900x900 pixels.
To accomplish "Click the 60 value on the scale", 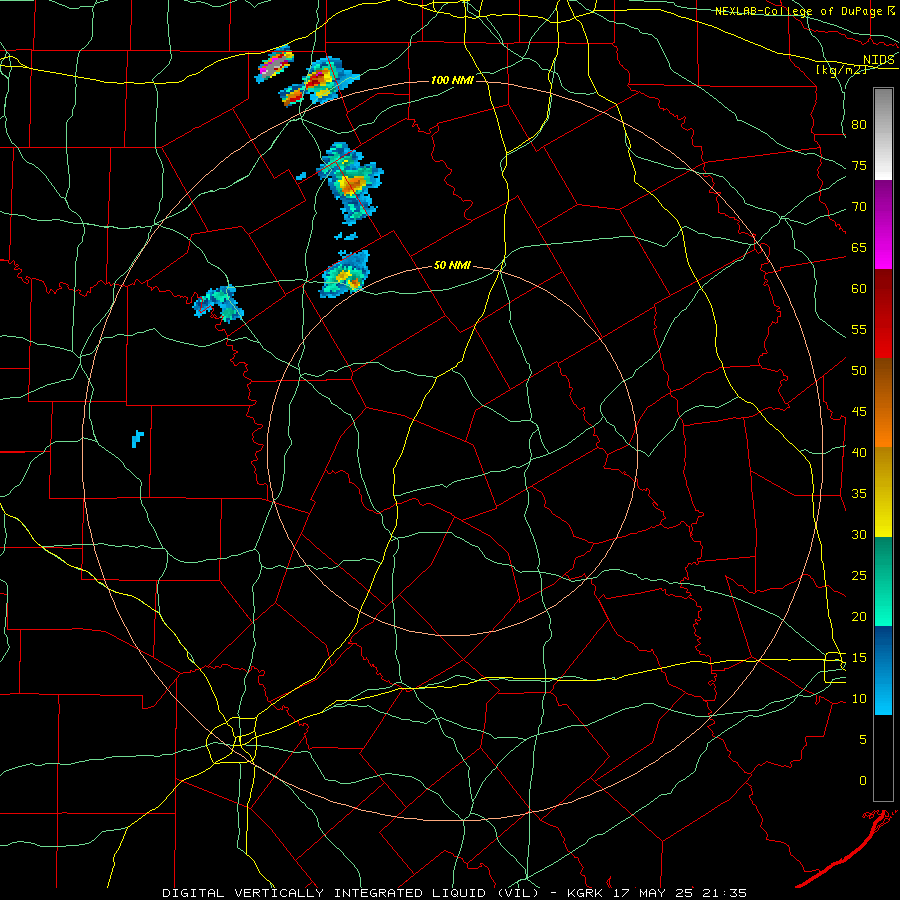I will coord(859,289).
